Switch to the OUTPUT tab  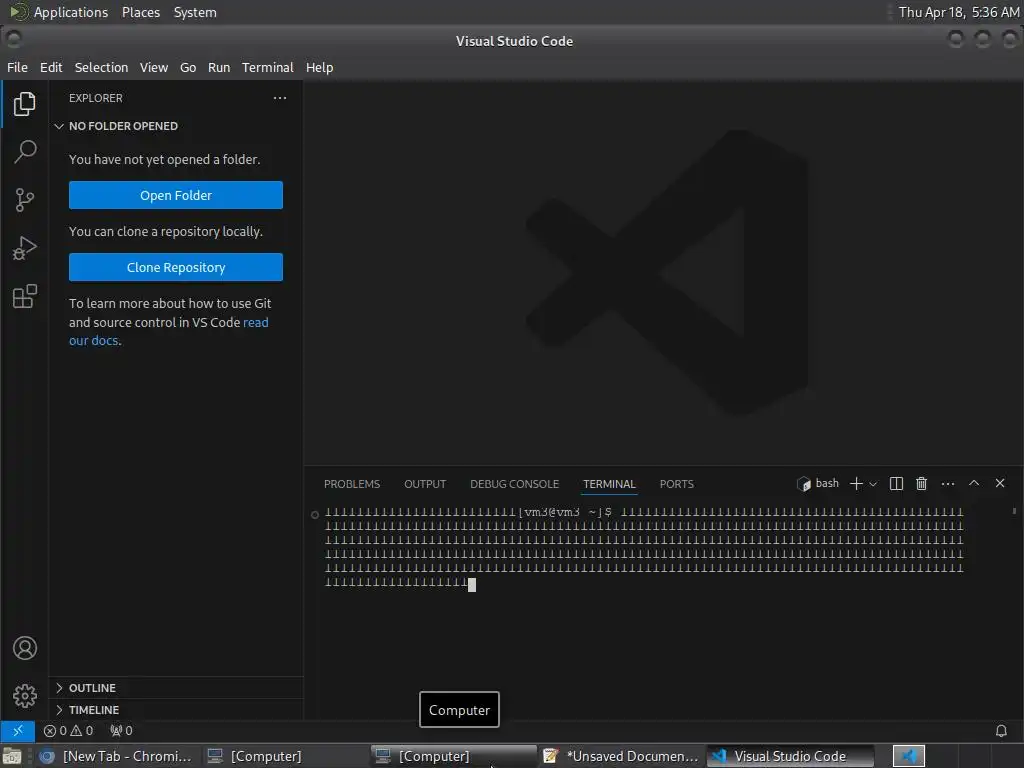424,484
